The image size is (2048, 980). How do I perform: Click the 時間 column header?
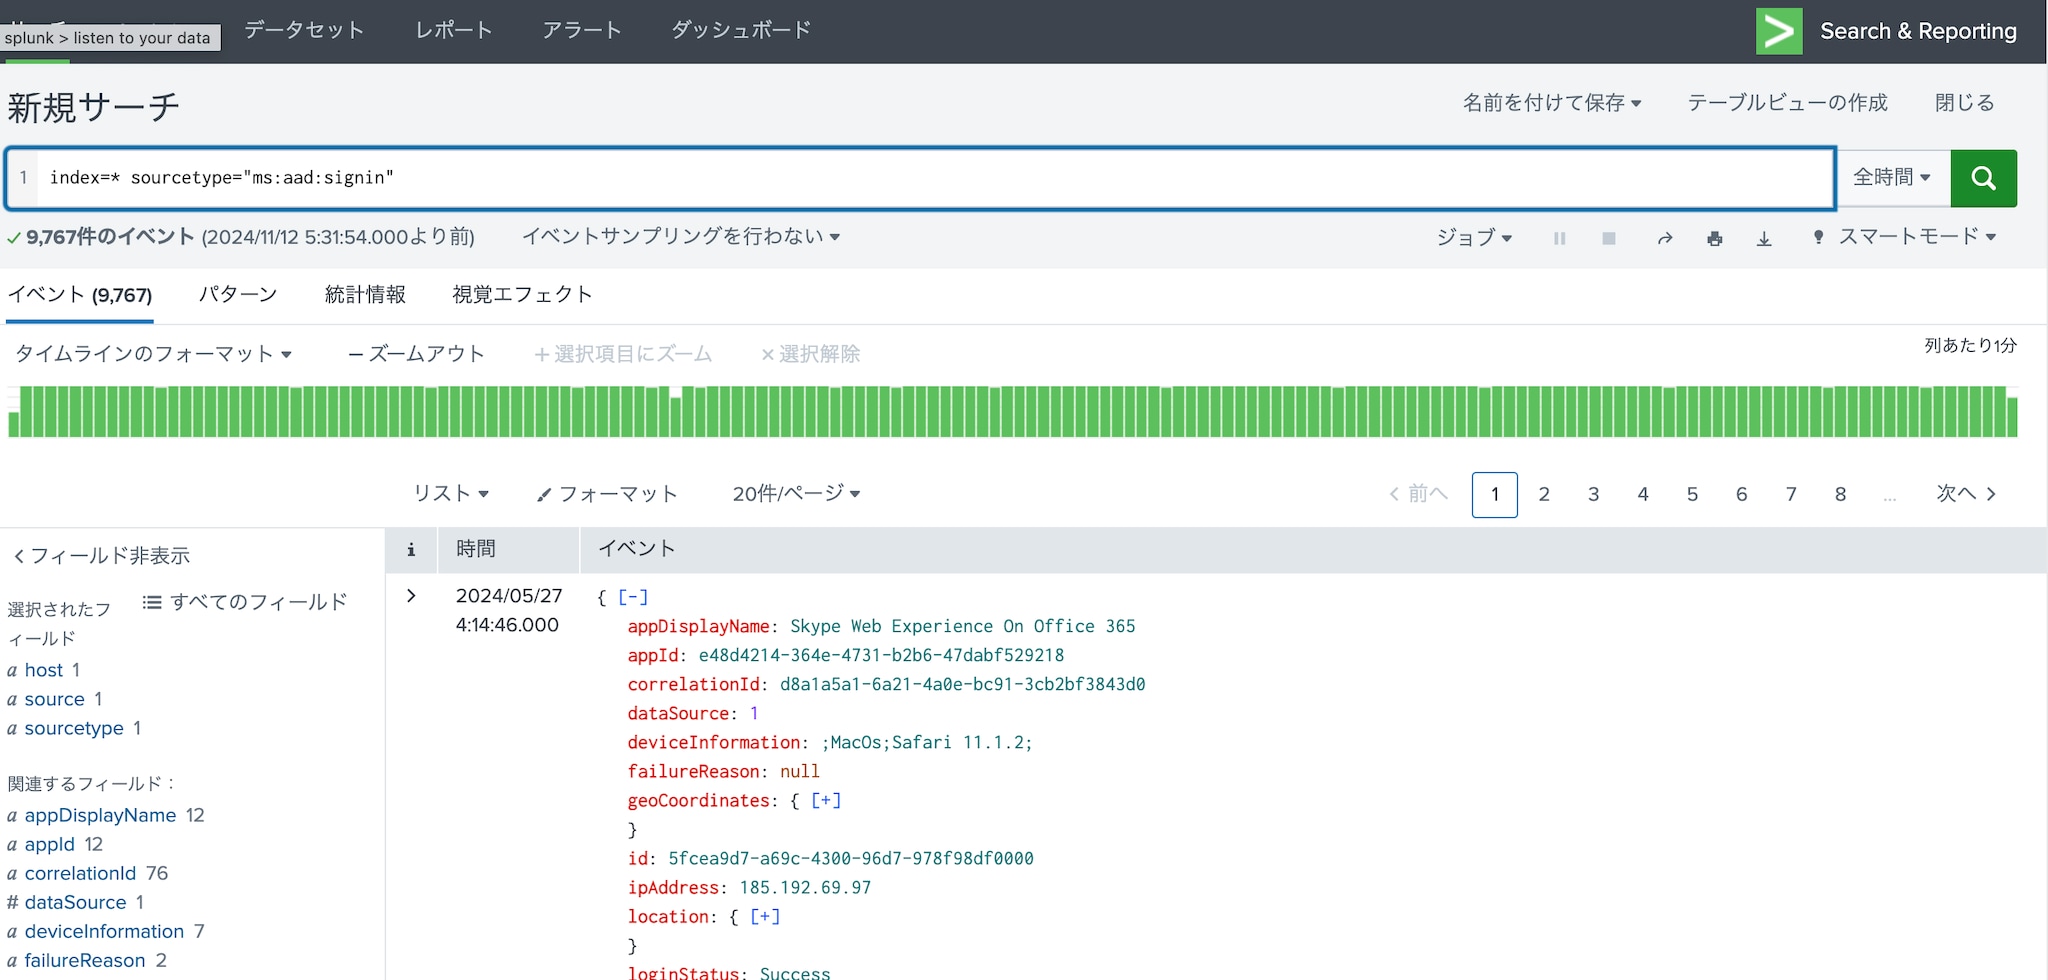476,548
